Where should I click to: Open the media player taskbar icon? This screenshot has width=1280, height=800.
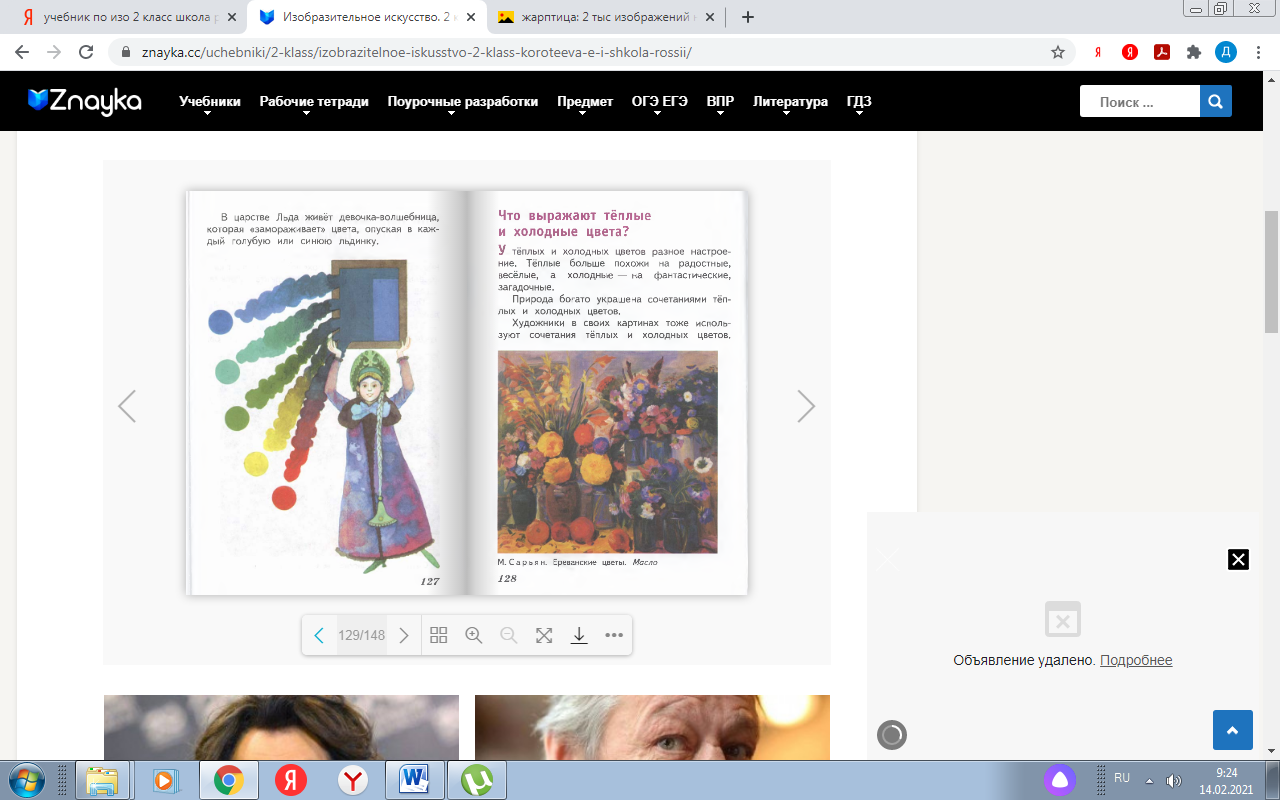[165, 780]
